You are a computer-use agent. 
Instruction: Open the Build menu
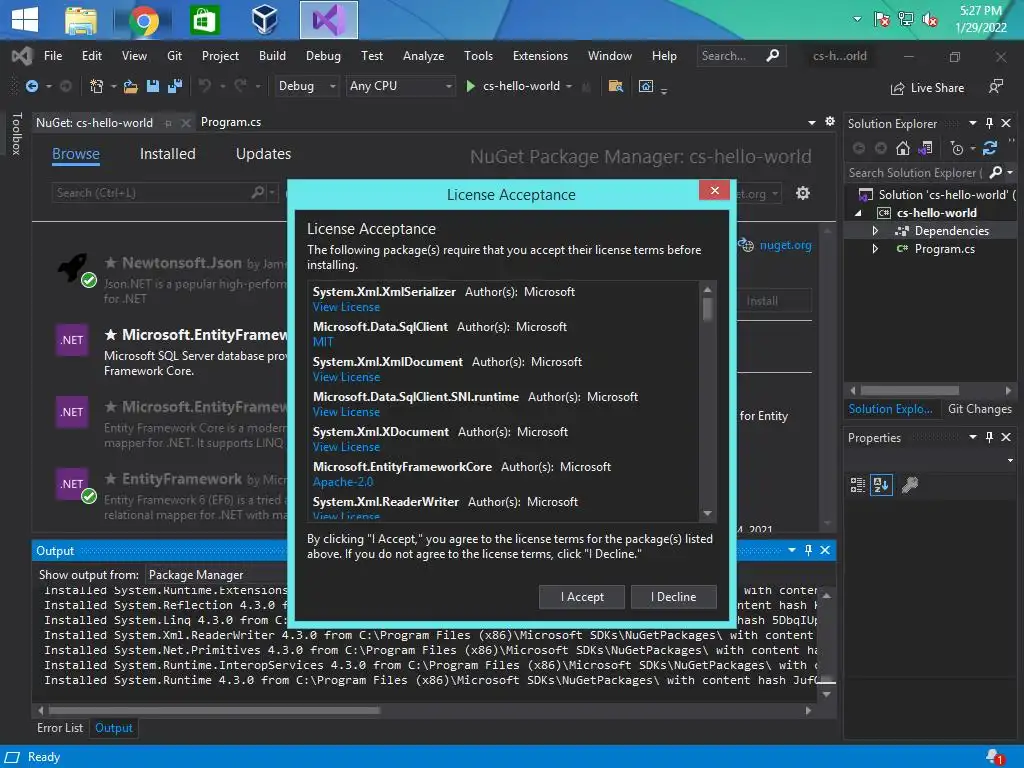[x=272, y=56]
